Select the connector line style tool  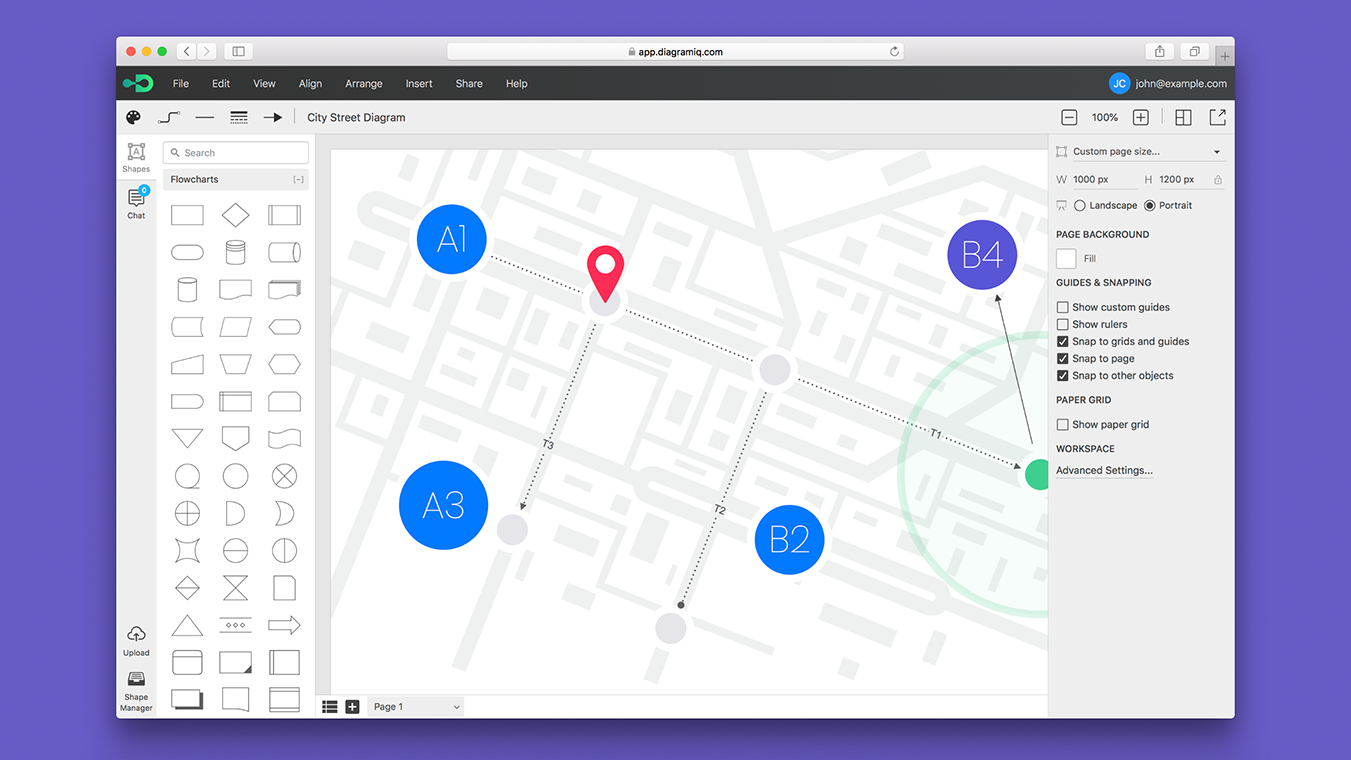point(168,117)
